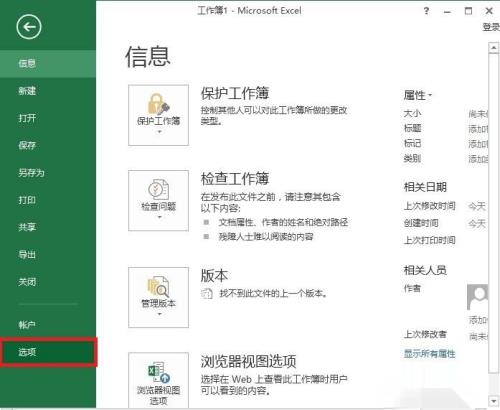The image size is (500, 410).
Task: Open 选项 (Options) in the sidebar
Action: 48,352
